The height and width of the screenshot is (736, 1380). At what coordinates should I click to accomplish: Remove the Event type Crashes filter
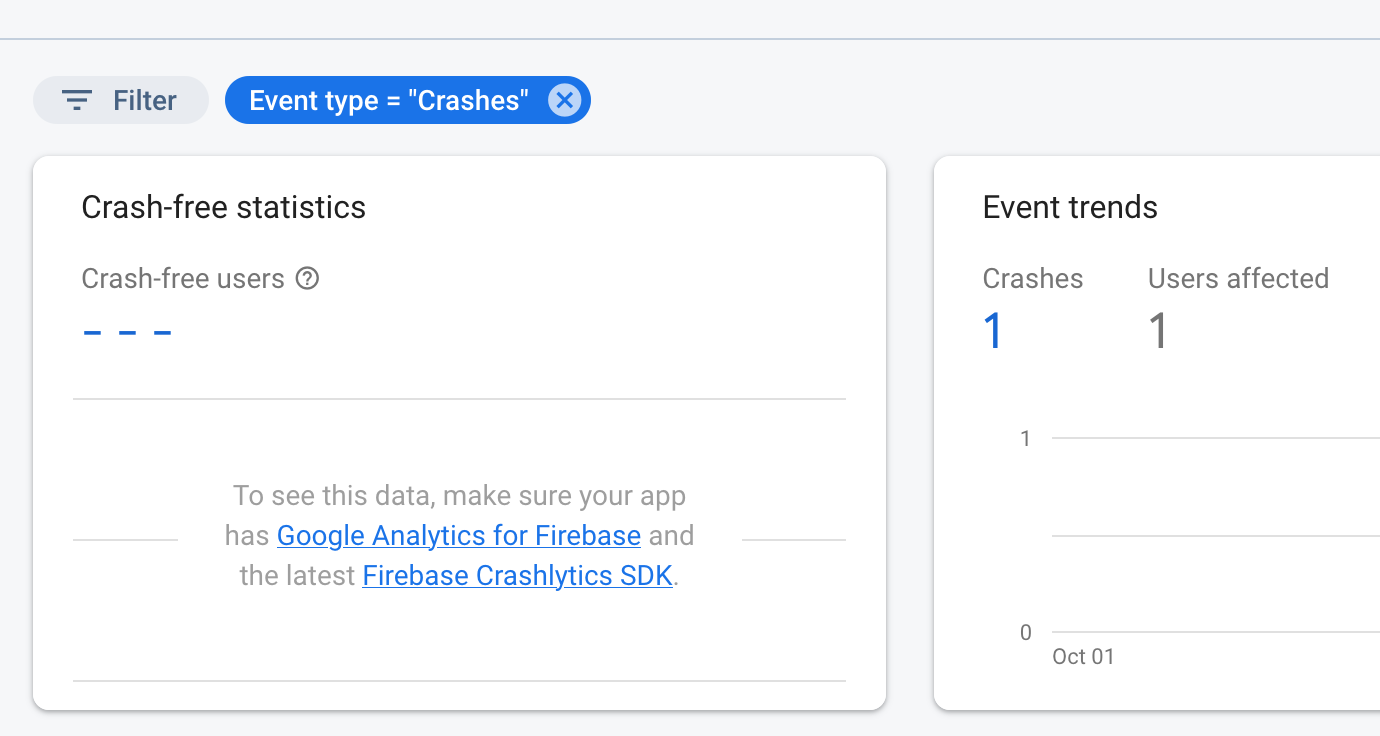point(565,100)
